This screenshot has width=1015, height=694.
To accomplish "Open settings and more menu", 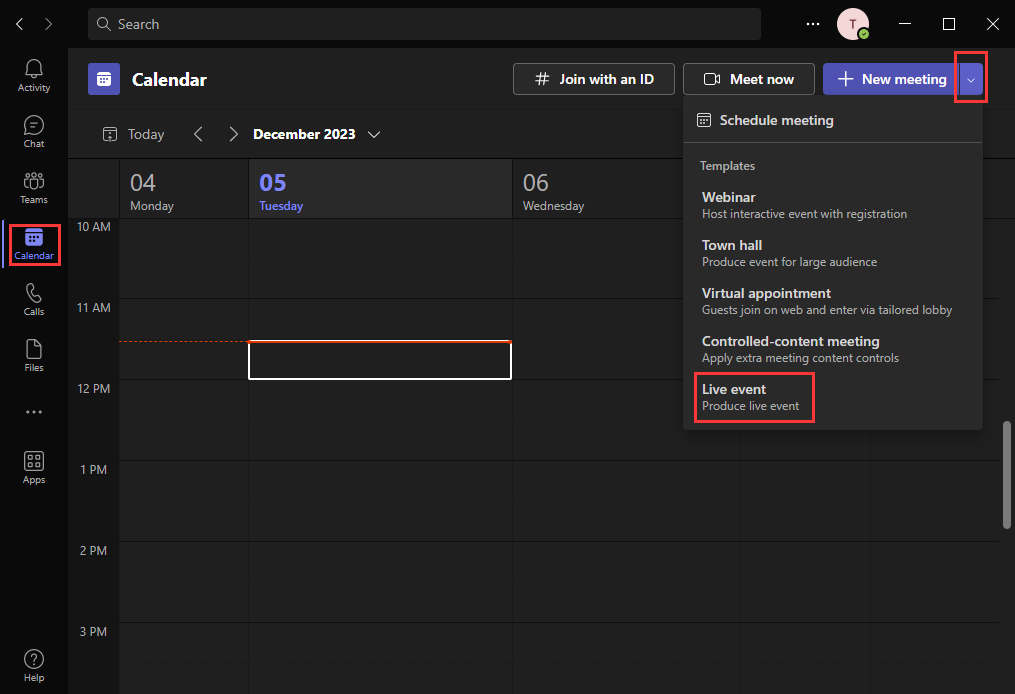I will [812, 24].
